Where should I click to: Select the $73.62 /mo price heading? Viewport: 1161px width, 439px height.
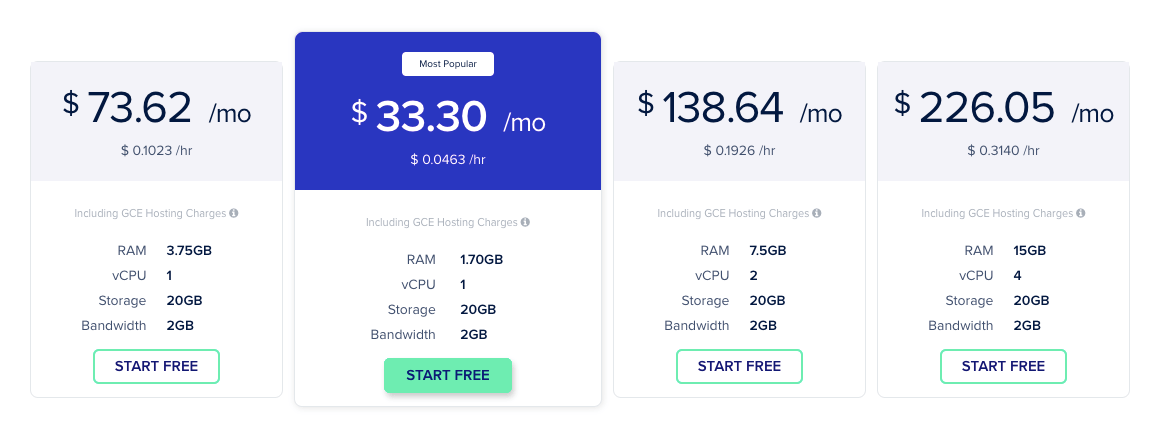(x=157, y=108)
